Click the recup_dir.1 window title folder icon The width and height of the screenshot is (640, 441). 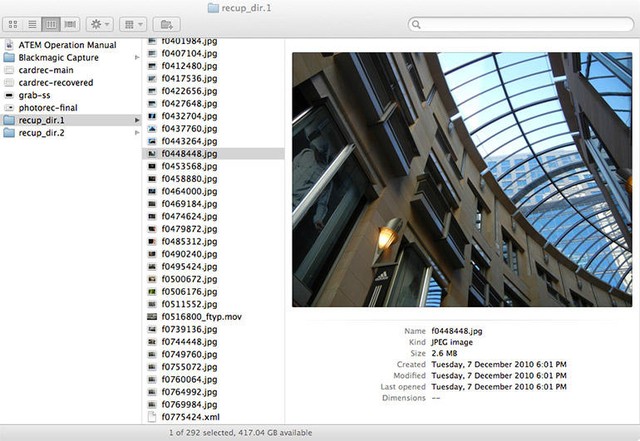[213, 8]
